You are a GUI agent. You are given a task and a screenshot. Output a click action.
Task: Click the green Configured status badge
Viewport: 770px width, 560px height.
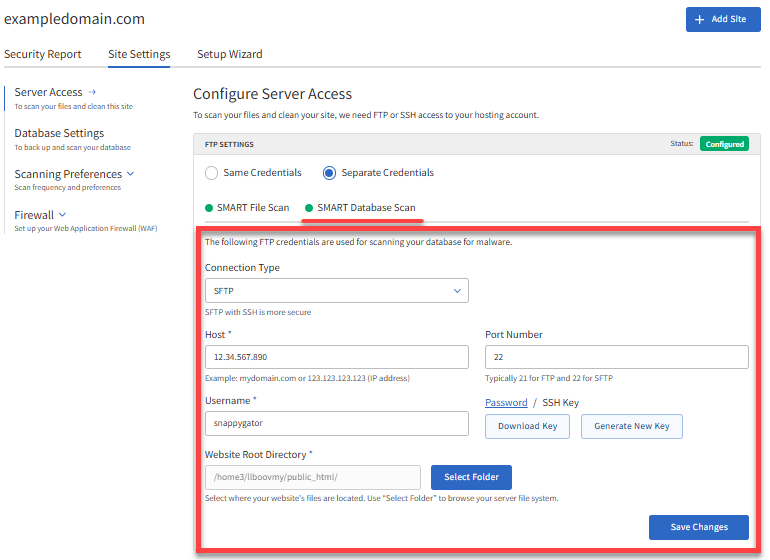coord(724,144)
